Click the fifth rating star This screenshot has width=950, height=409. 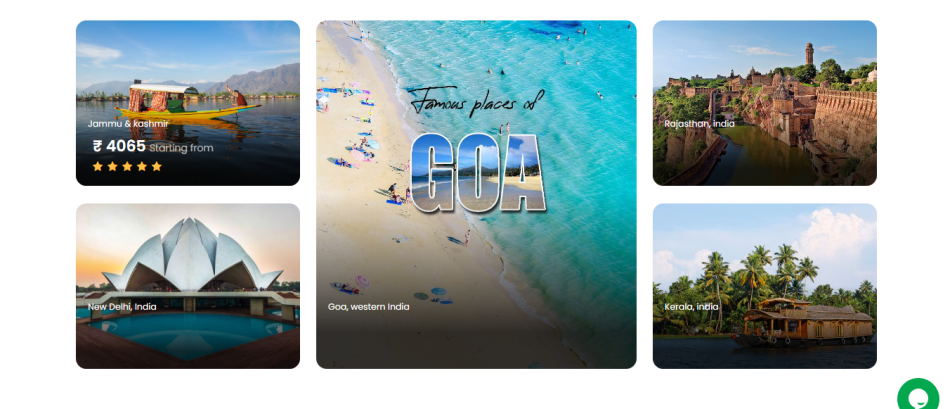[x=156, y=166]
